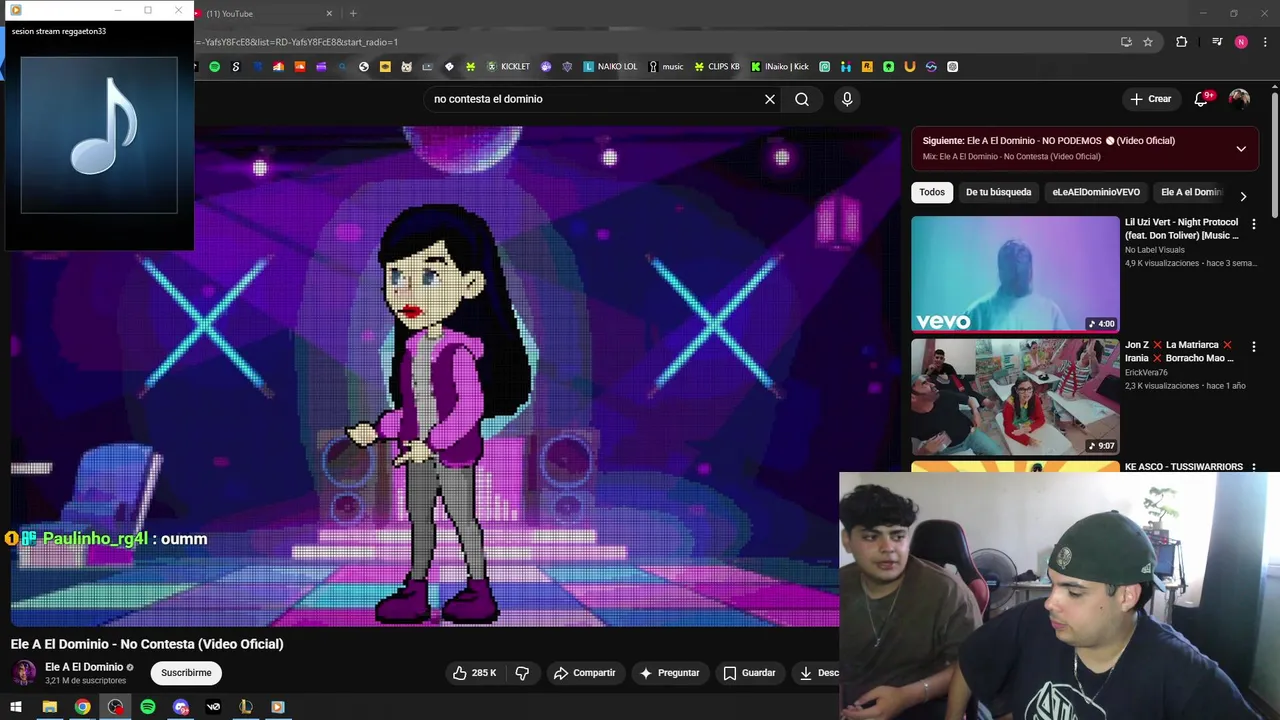This screenshot has height=720, width=1280.
Task: Clear the YouTube search text
Action: 770,99
